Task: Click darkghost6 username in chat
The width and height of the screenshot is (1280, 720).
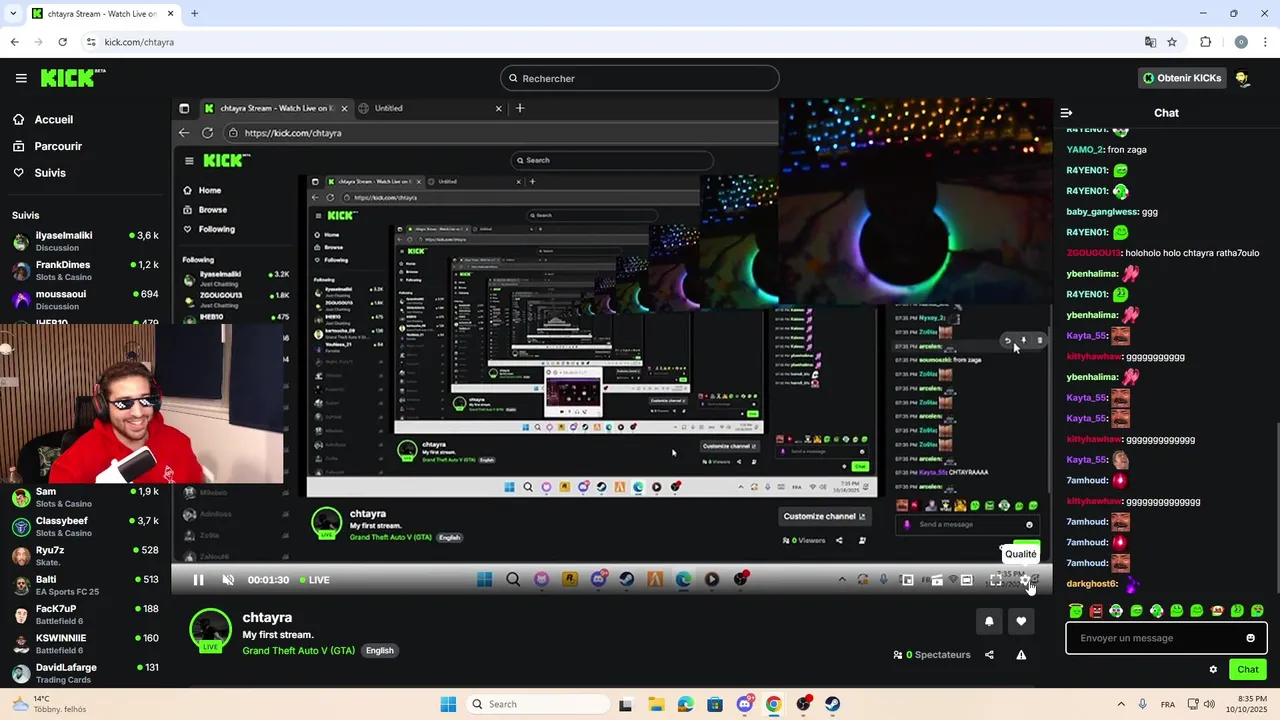Action: tap(1092, 584)
